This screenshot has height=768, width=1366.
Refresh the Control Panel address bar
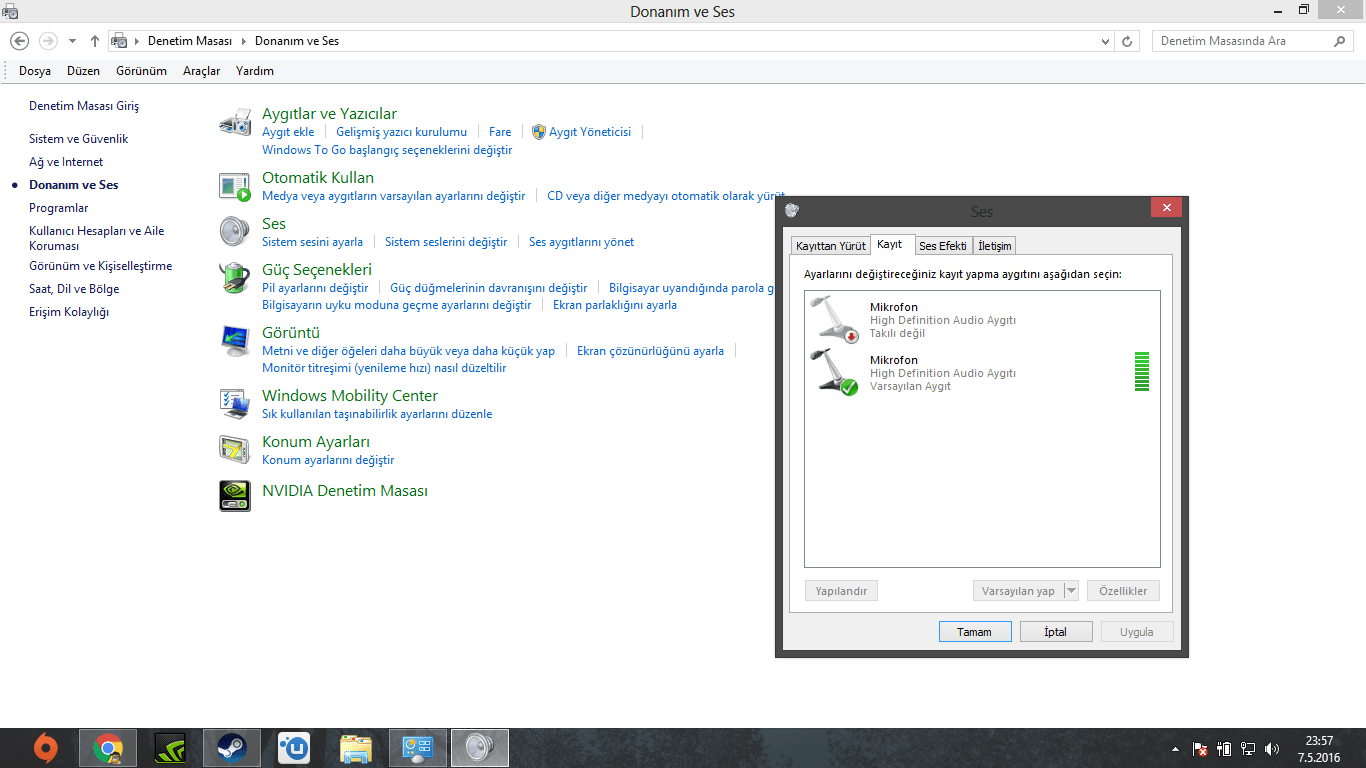click(x=1128, y=41)
